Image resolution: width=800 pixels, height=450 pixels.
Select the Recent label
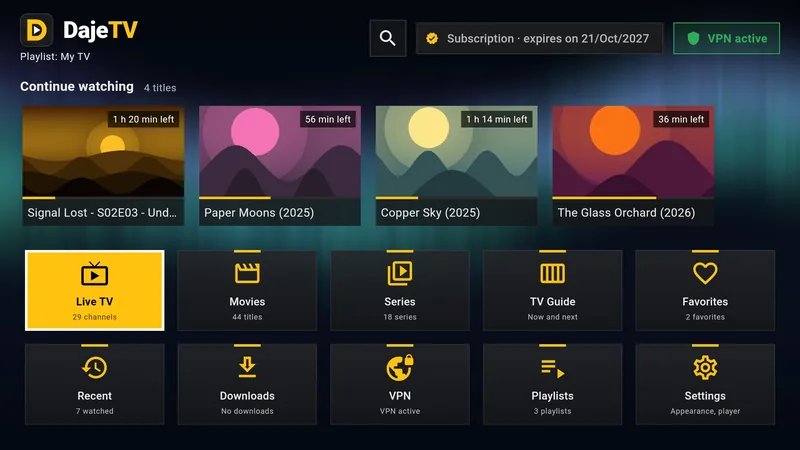pyautogui.click(x=94, y=396)
